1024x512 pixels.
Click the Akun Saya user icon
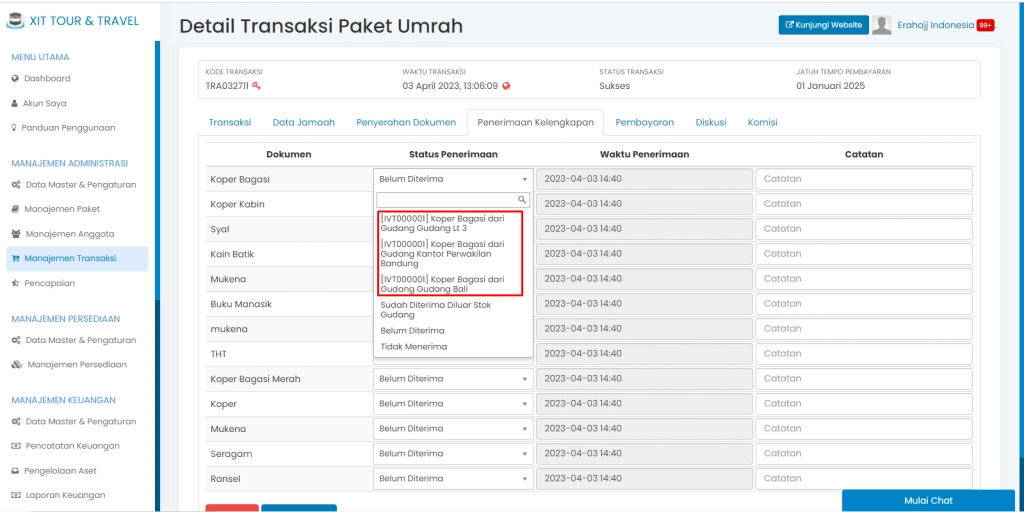click(x=15, y=103)
